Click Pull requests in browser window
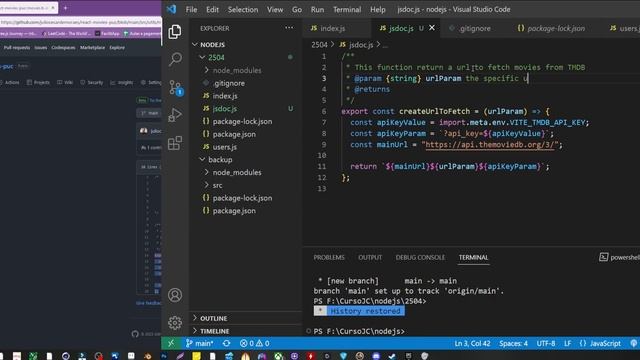 (17, 48)
